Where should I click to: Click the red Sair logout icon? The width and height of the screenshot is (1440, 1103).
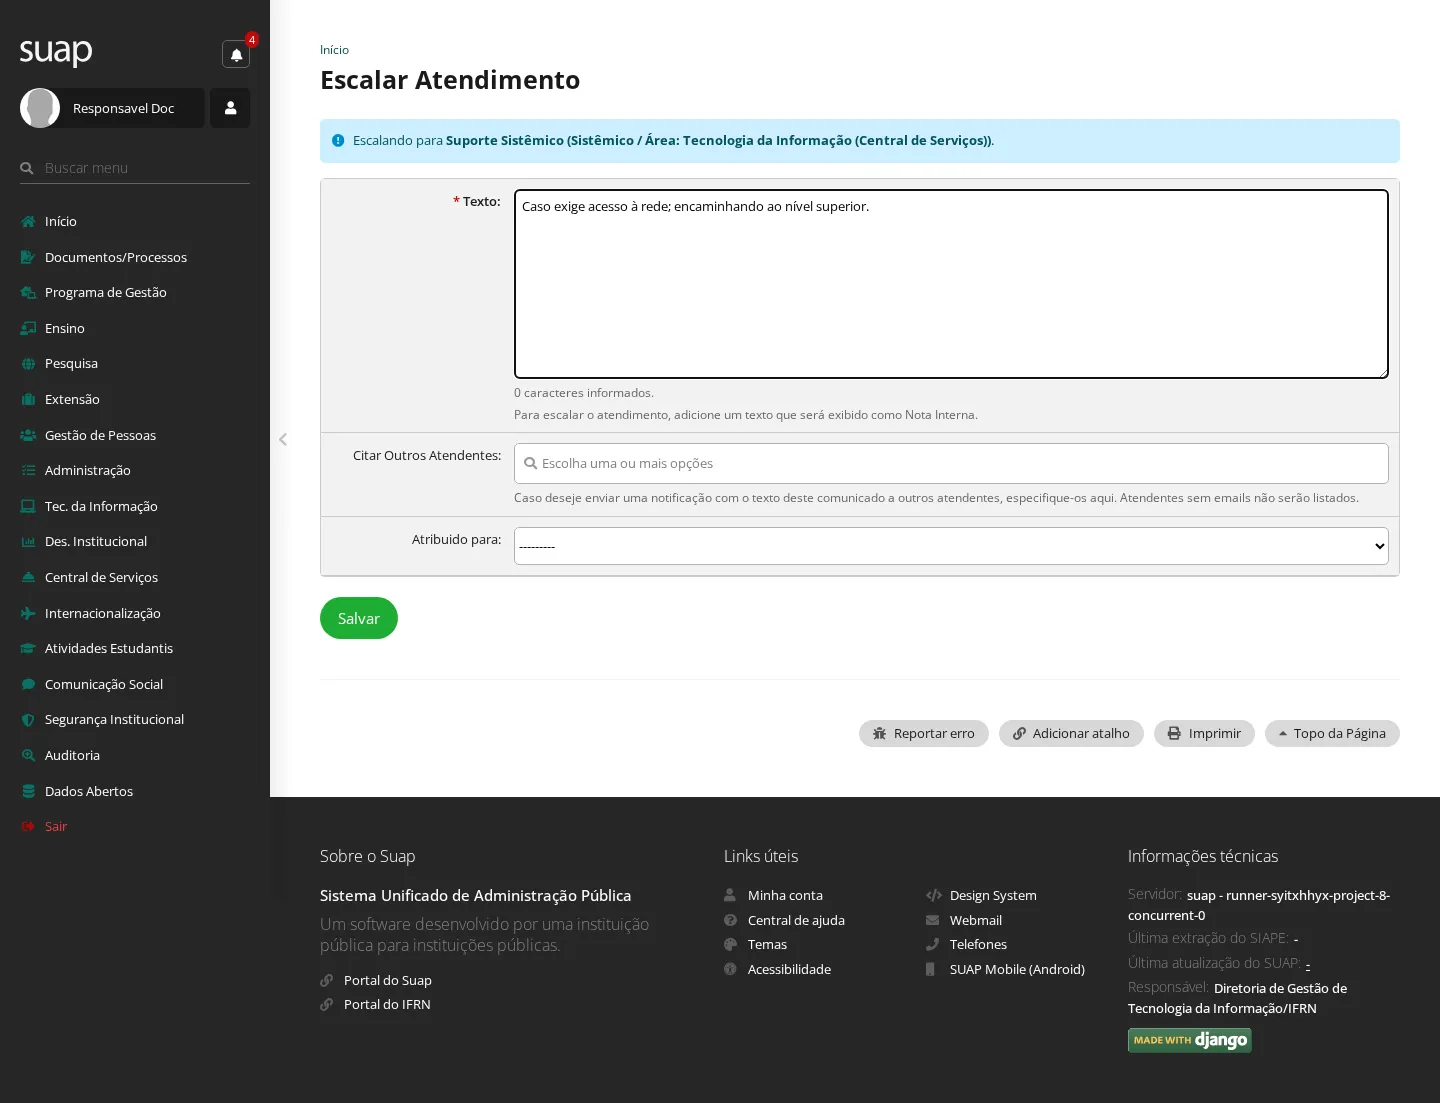pos(28,826)
